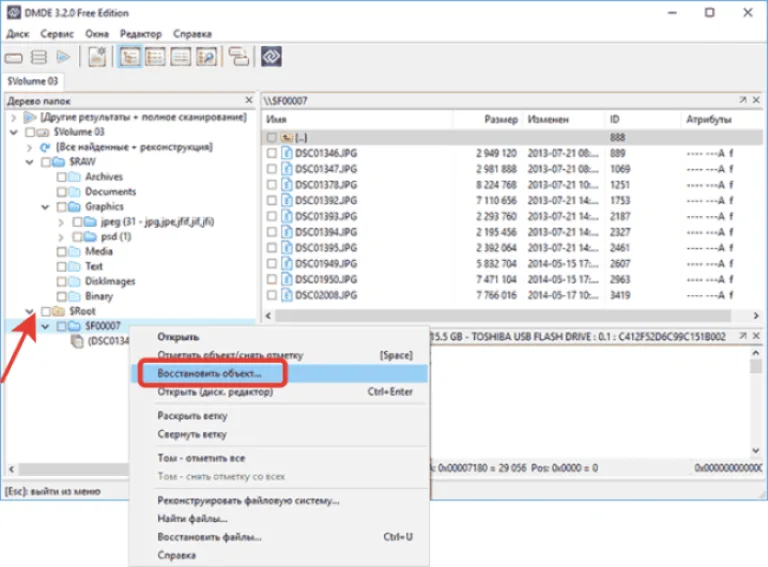Image resolution: width=768 pixels, height=567 pixels.
Task: Activate the tree view panel icon
Action: tap(130, 57)
